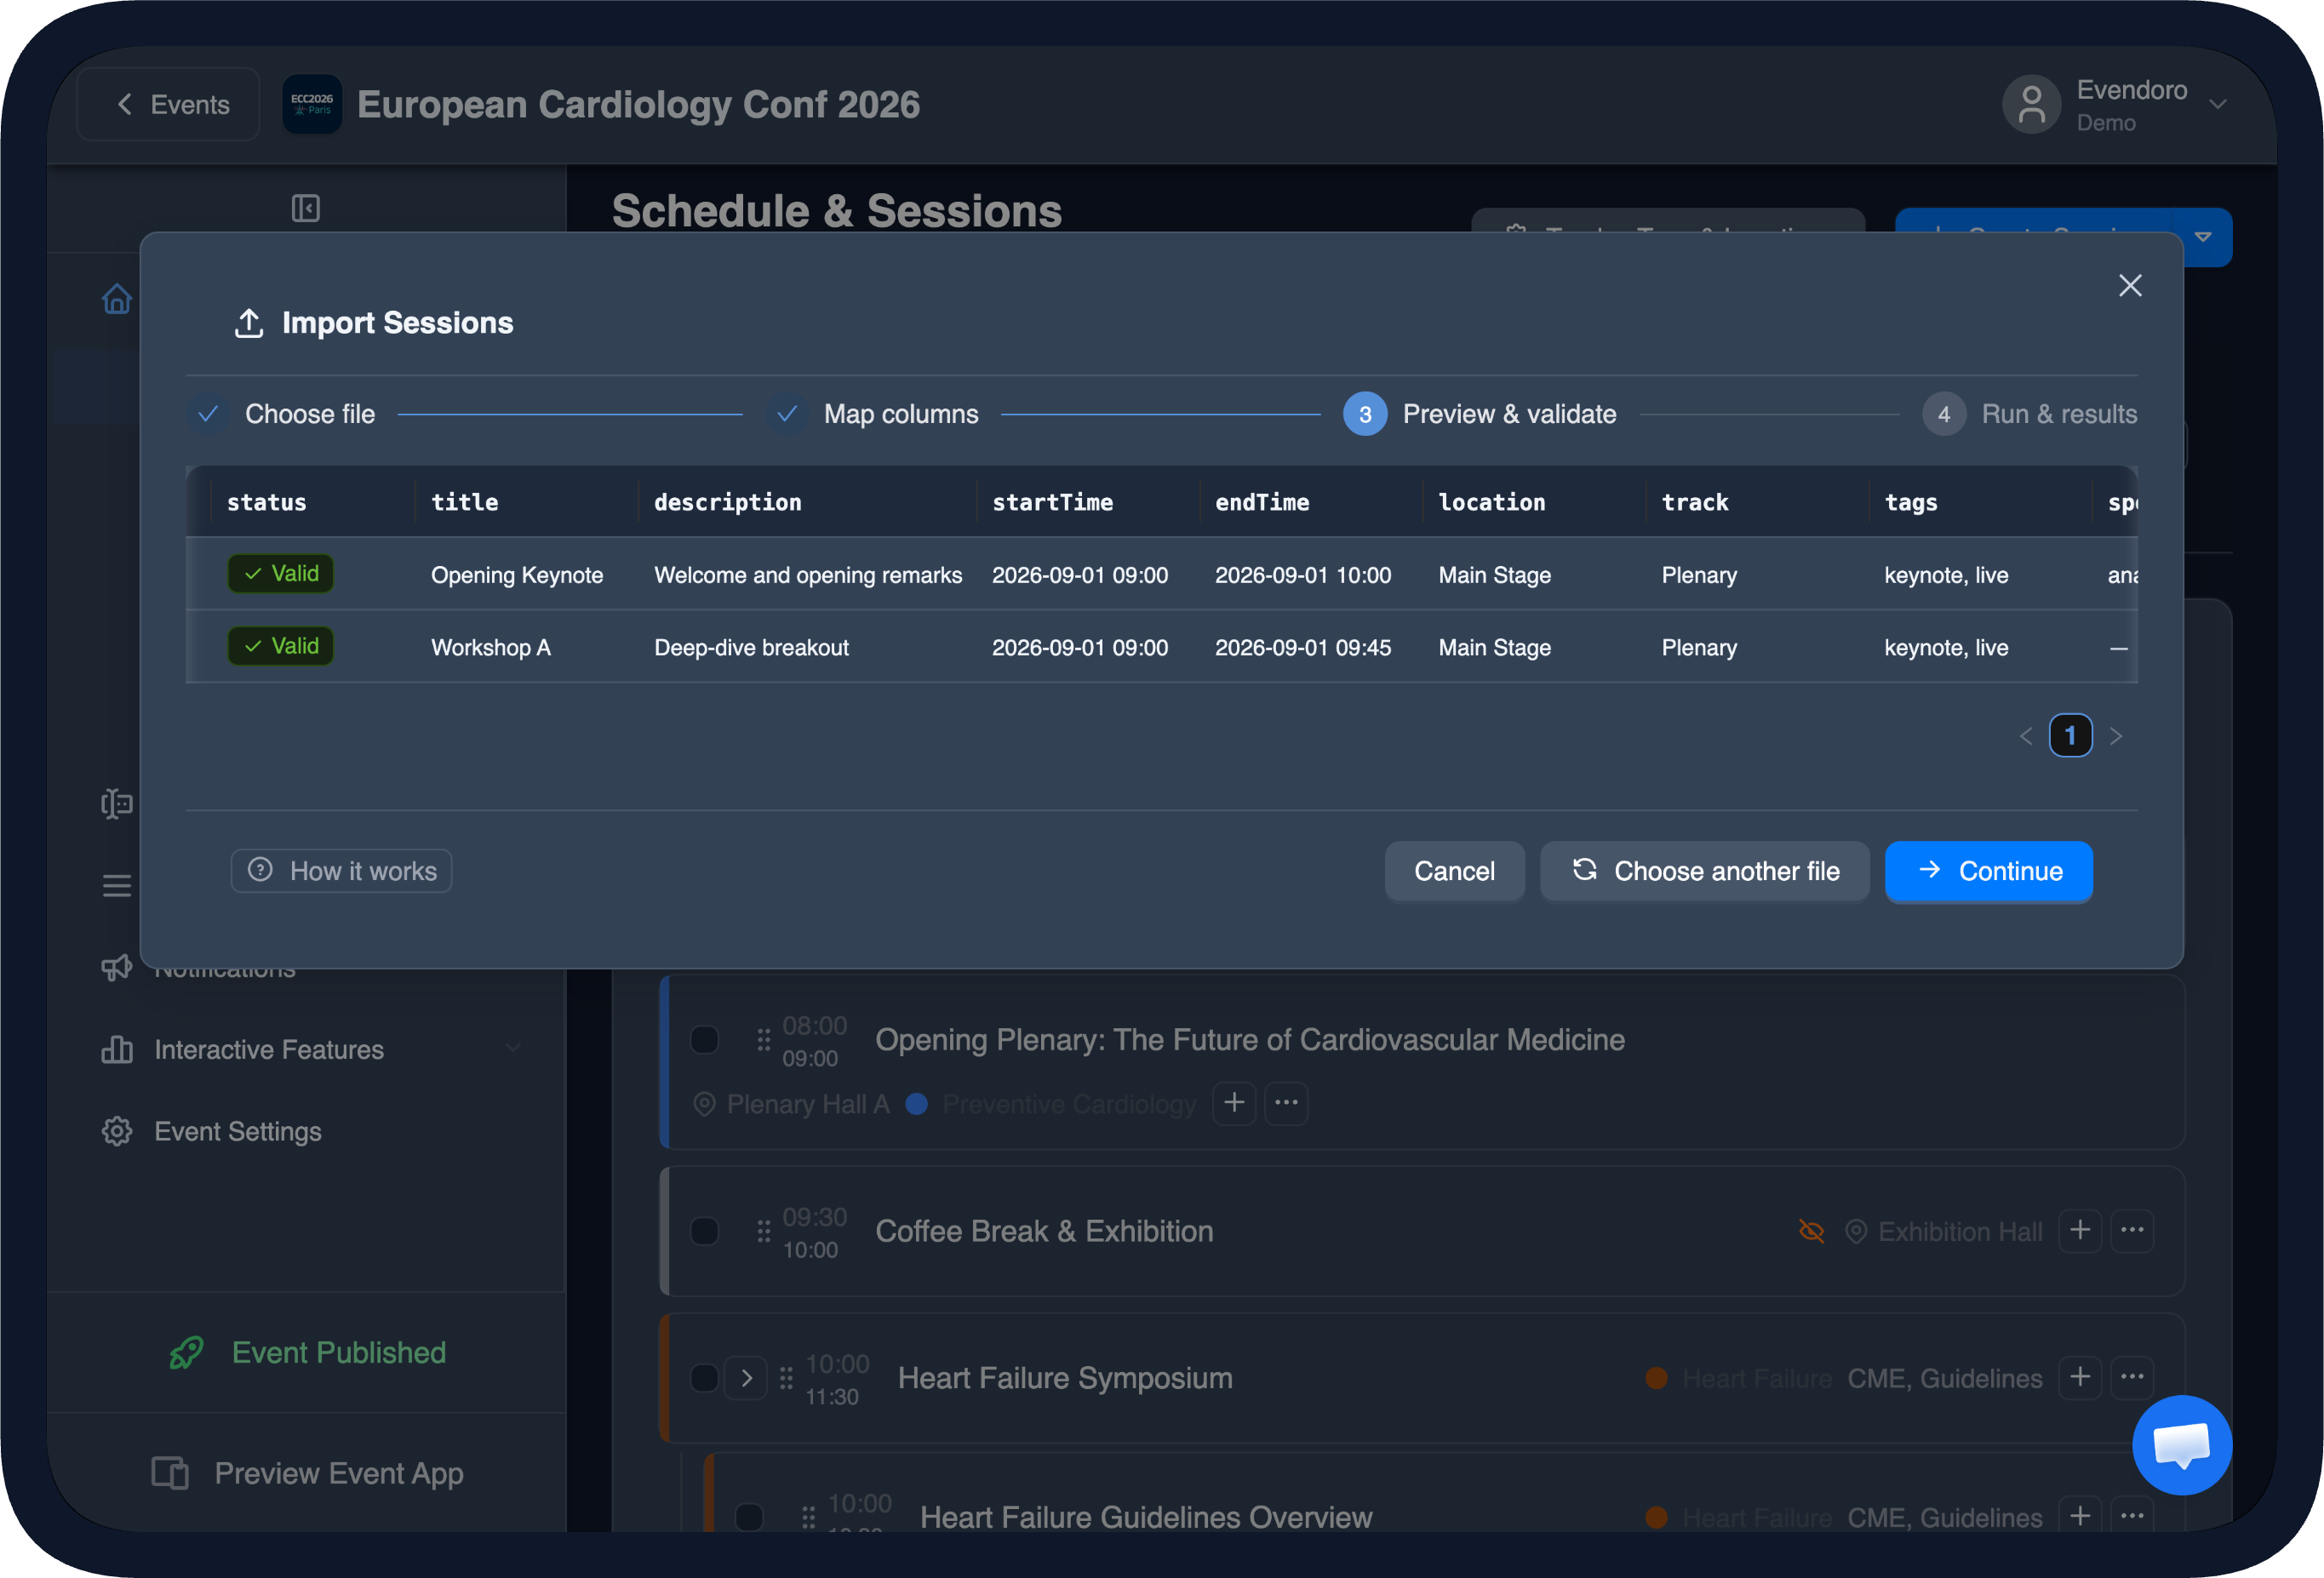2324x1578 pixels.
Task: Open Preview Event App
Action: point(307,1473)
